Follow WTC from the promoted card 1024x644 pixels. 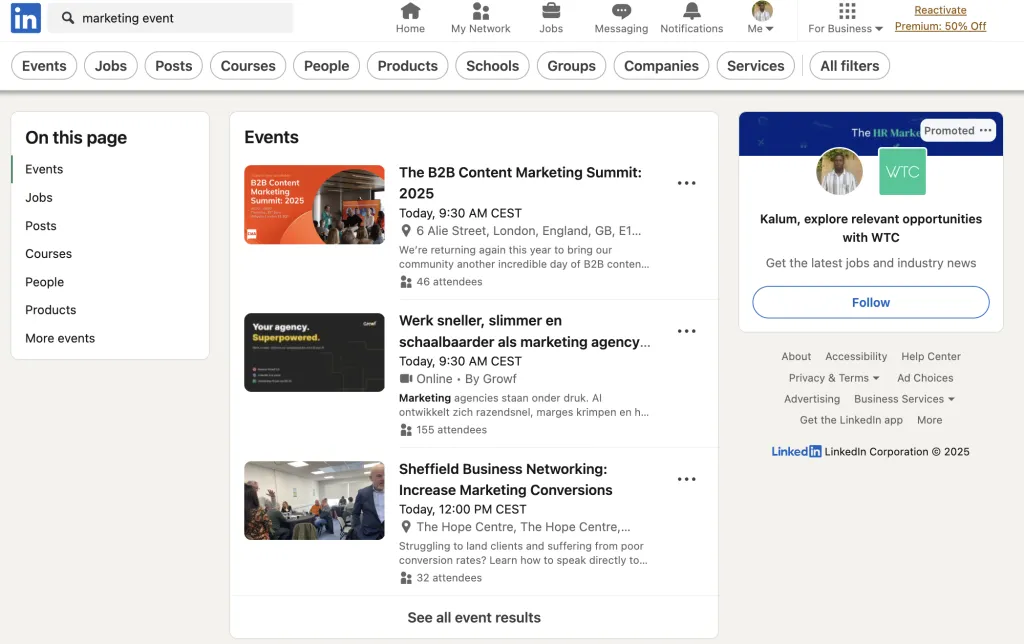[x=870, y=302]
